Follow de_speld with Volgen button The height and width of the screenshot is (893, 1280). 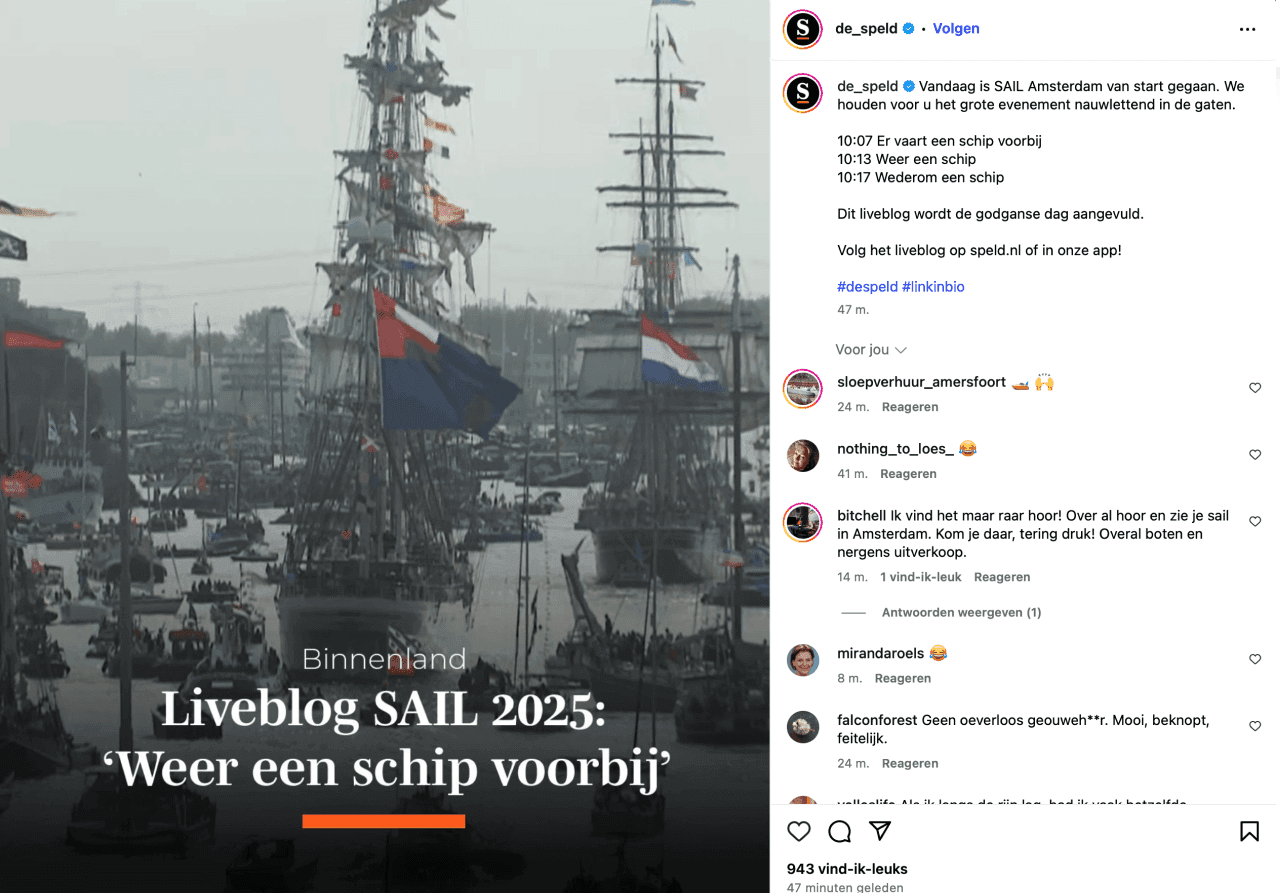click(x=956, y=29)
